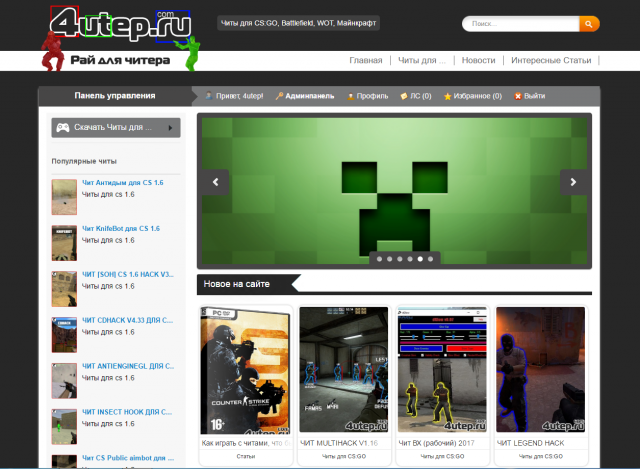The height and width of the screenshot is (469, 640).
Task: Open the Профиль link
Action: 372,96
